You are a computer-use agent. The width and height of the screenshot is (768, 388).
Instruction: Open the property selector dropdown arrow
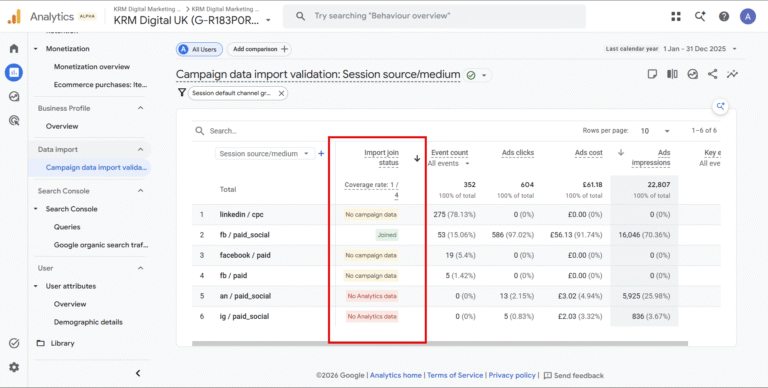[268, 21]
